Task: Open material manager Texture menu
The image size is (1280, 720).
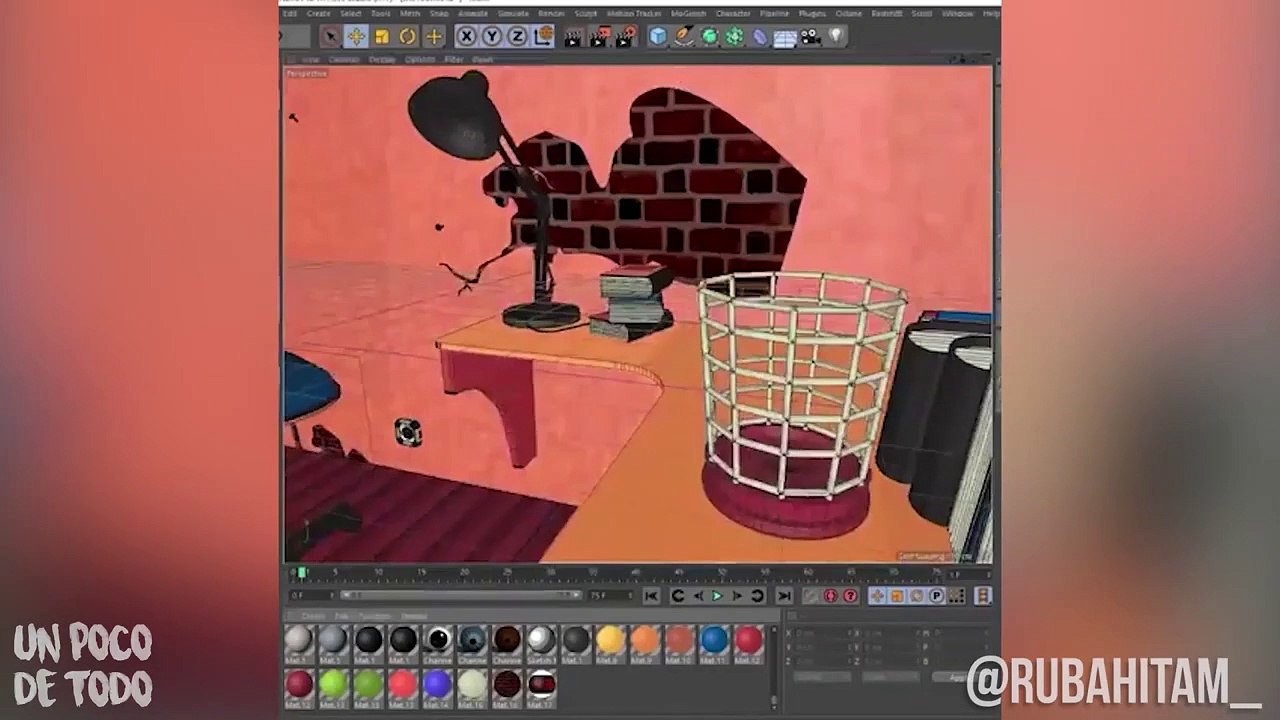Action: [x=414, y=616]
